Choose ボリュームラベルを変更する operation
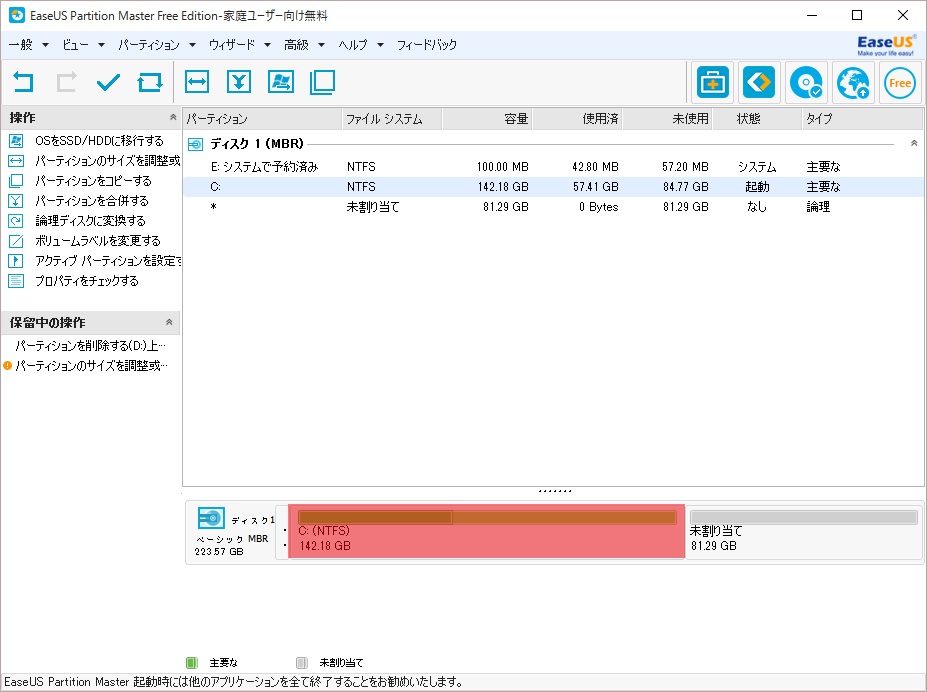The height and width of the screenshot is (692, 927). click(98, 241)
